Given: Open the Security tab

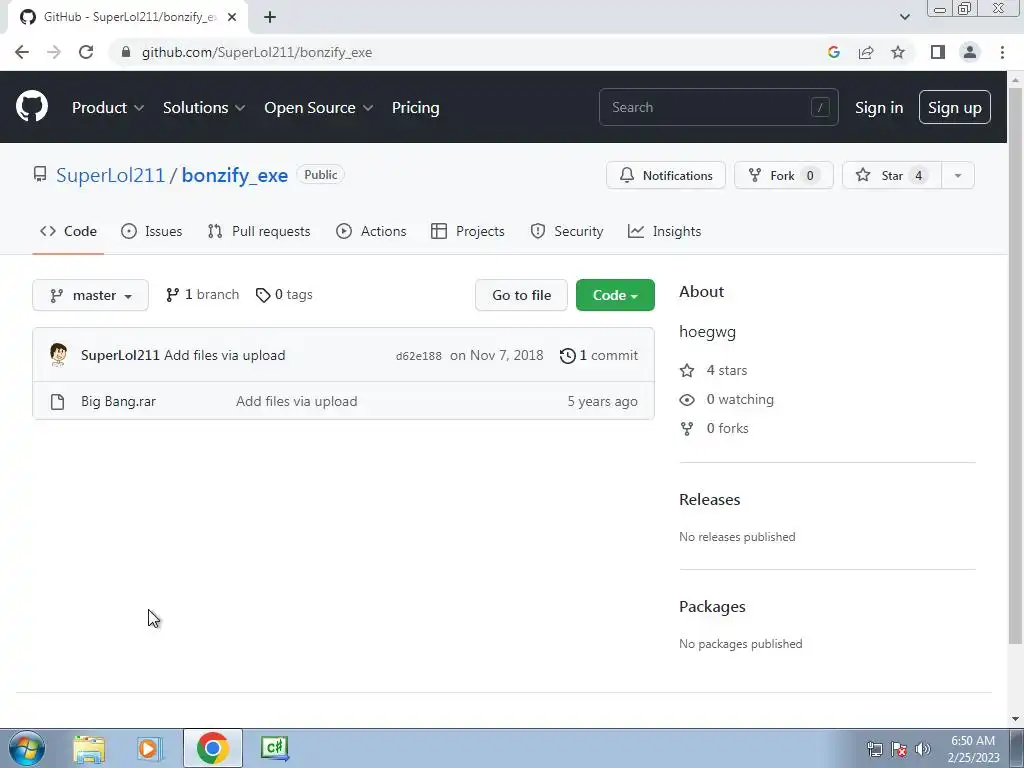Looking at the screenshot, I should tap(567, 231).
